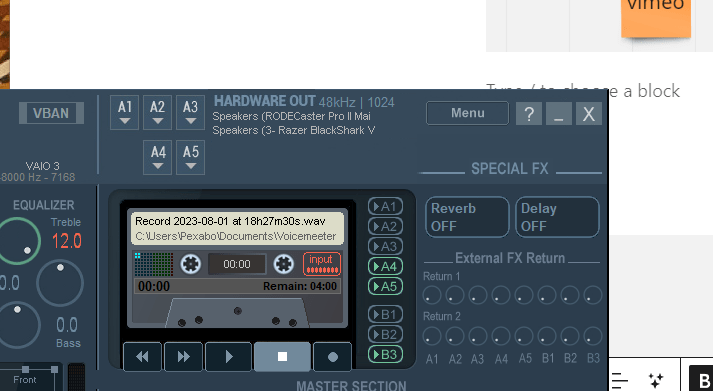This screenshot has width=713, height=391.
Task: Disable recorder output to bus B3
Action: [385, 354]
